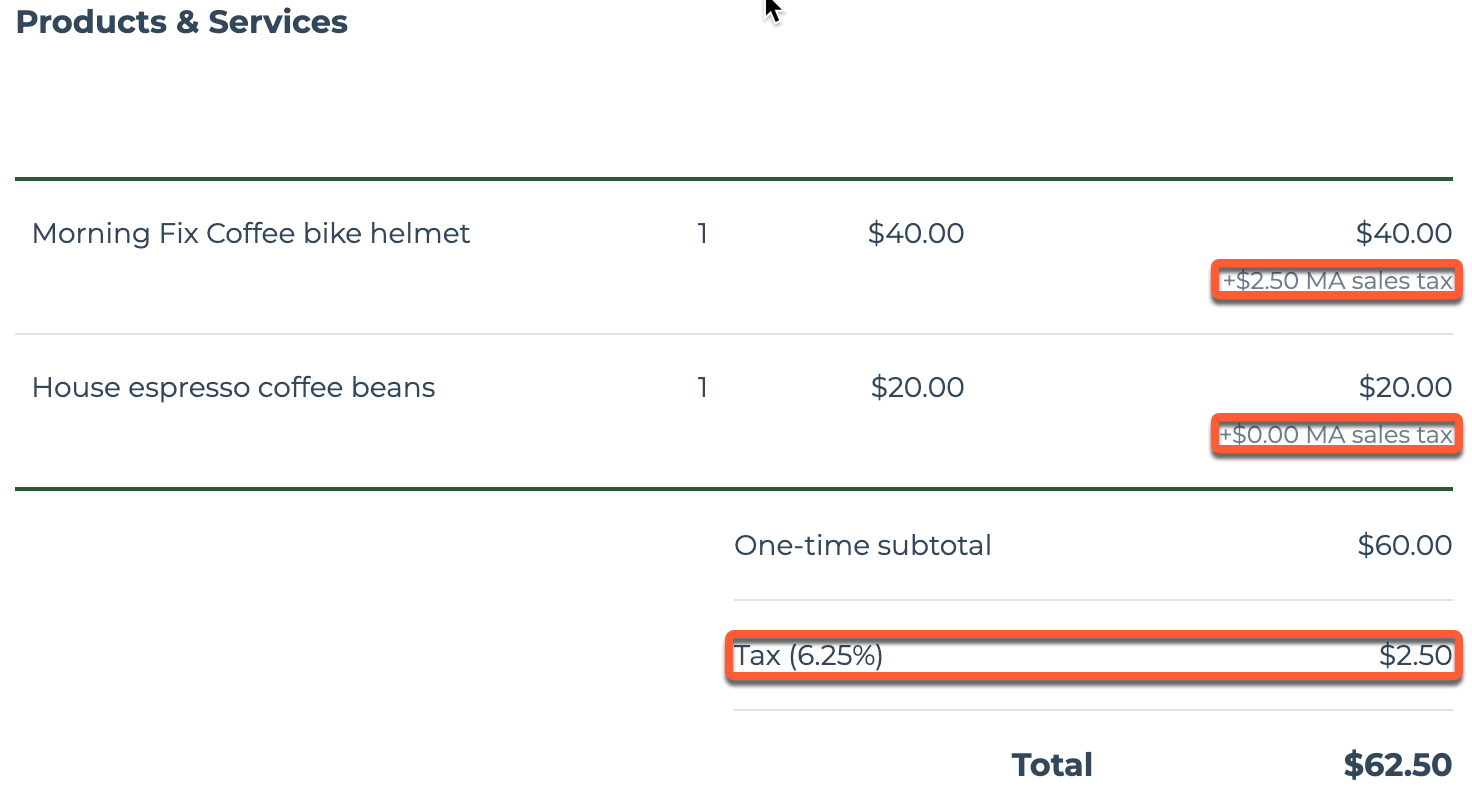This screenshot has width=1472, height=802.
Task: Click the $2.50 tax amount in summary
Action: tap(1415, 656)
